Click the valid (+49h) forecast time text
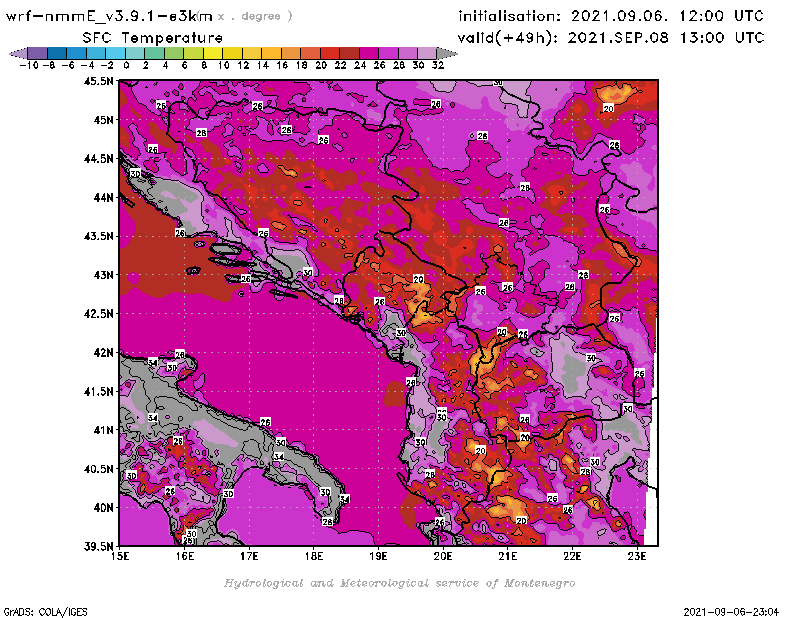Image resolution: width=800 pixels, height=618 pixels. pos(611,38)
